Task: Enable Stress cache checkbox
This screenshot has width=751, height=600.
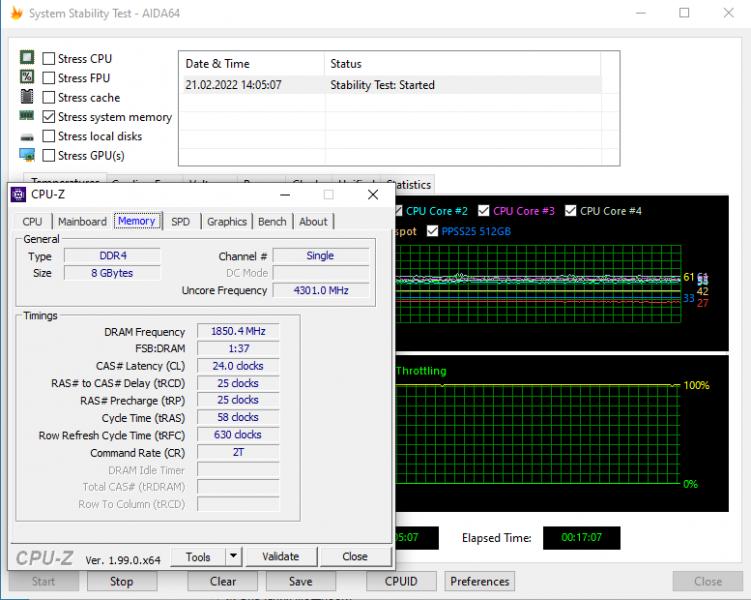Action: pos(48,97)
